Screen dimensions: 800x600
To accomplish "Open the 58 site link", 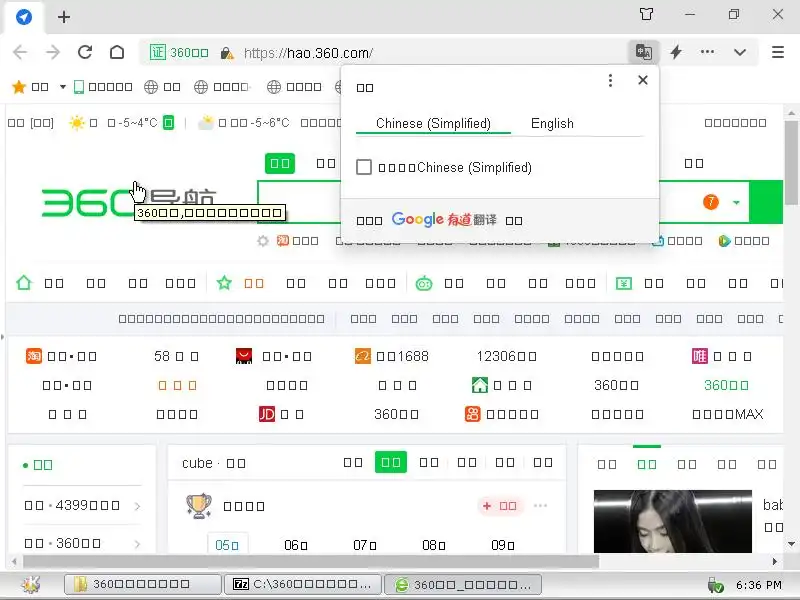I will point(177,356).
